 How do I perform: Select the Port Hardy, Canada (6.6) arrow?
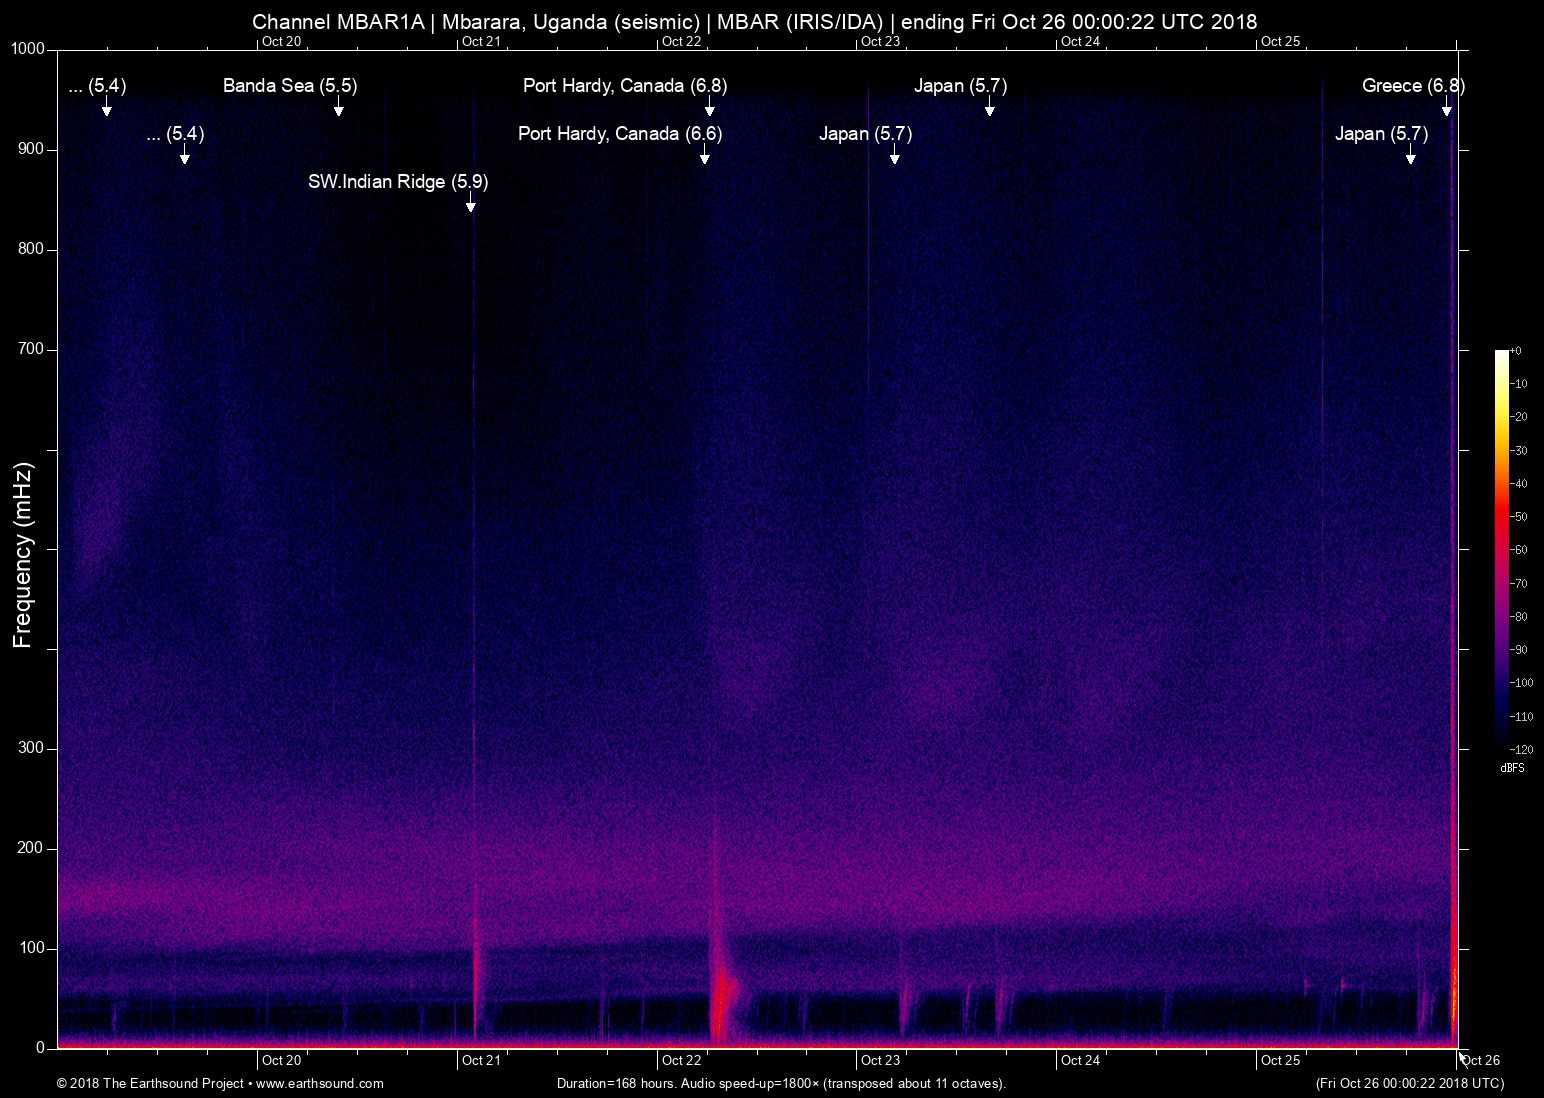(704, 156)
